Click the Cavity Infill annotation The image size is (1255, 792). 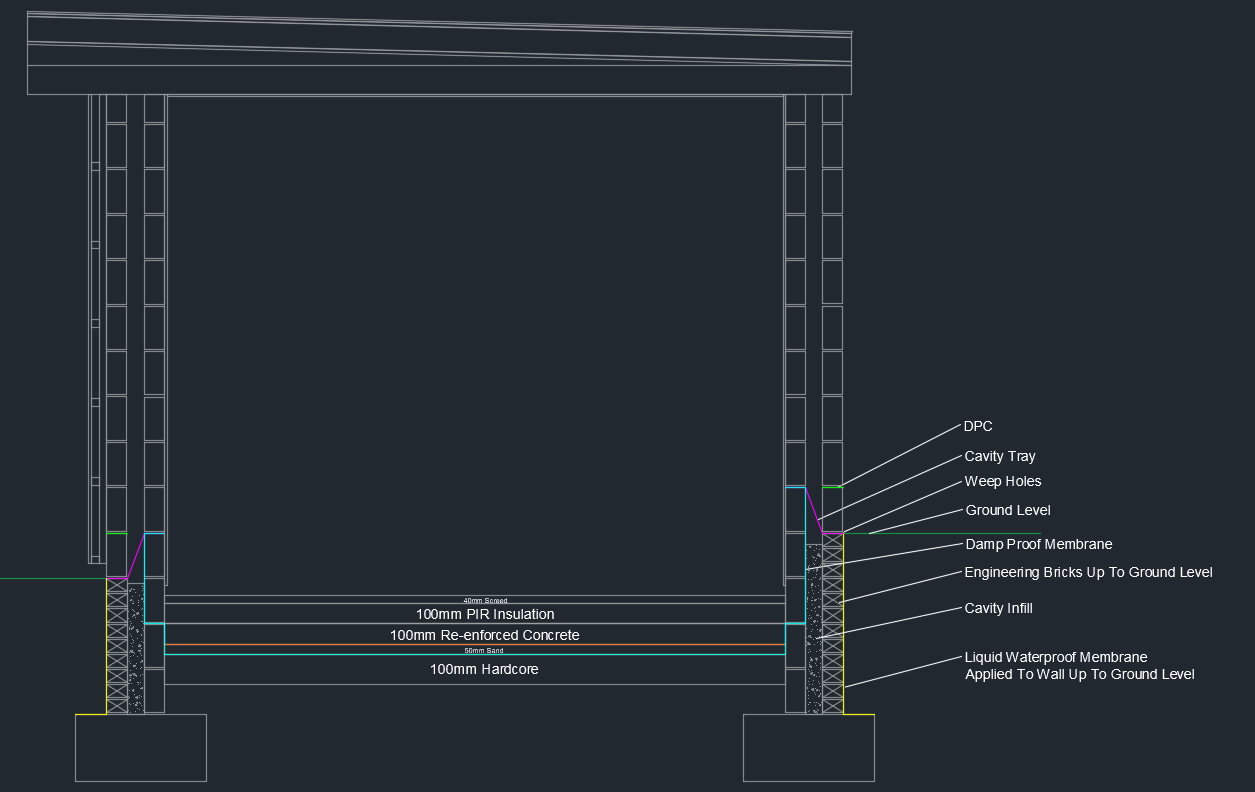point(998,608)
